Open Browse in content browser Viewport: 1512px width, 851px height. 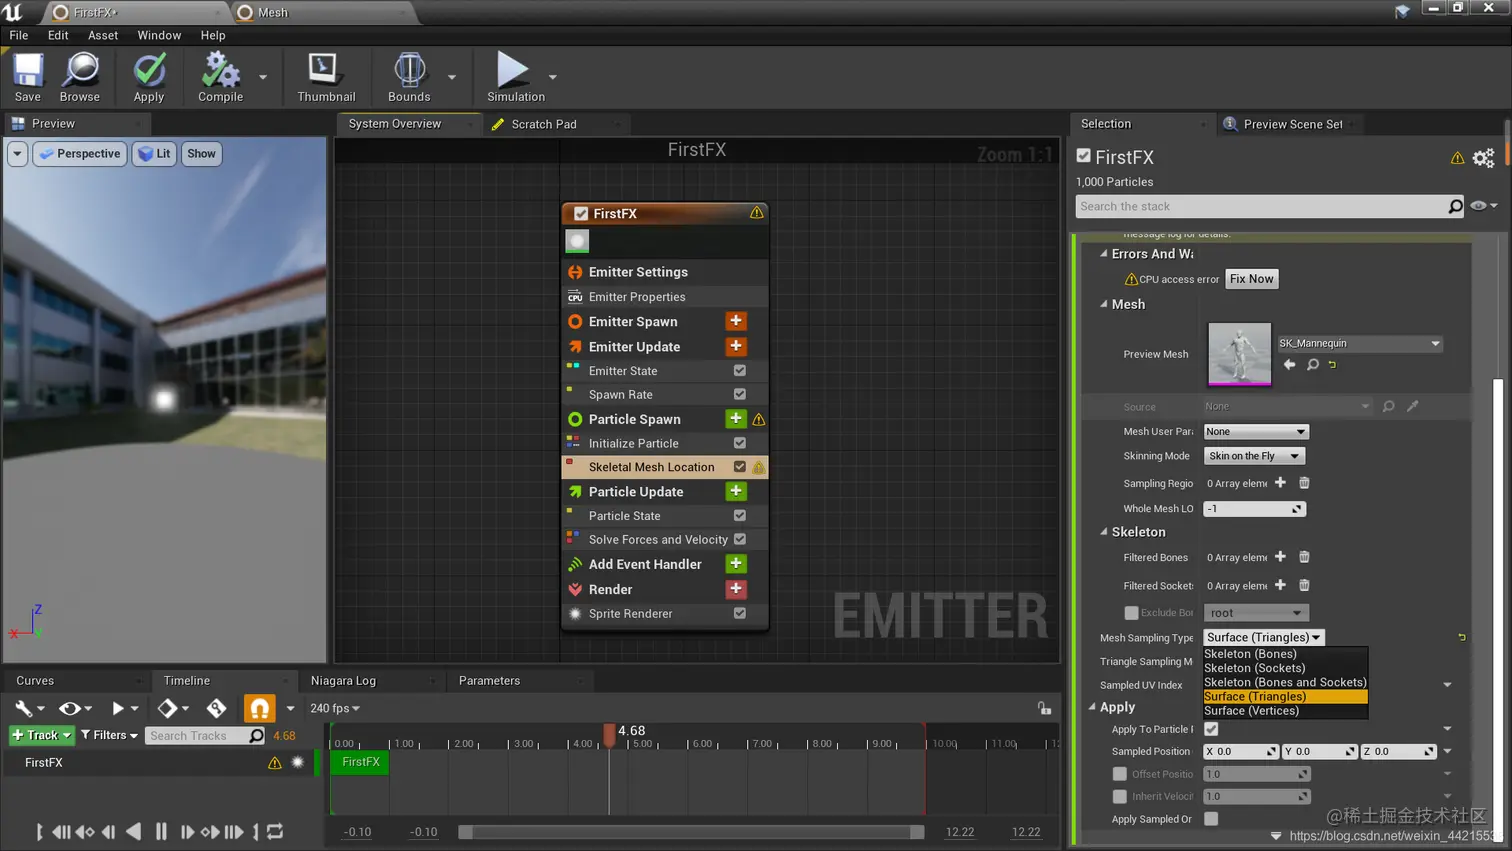[x=80, y=77]
